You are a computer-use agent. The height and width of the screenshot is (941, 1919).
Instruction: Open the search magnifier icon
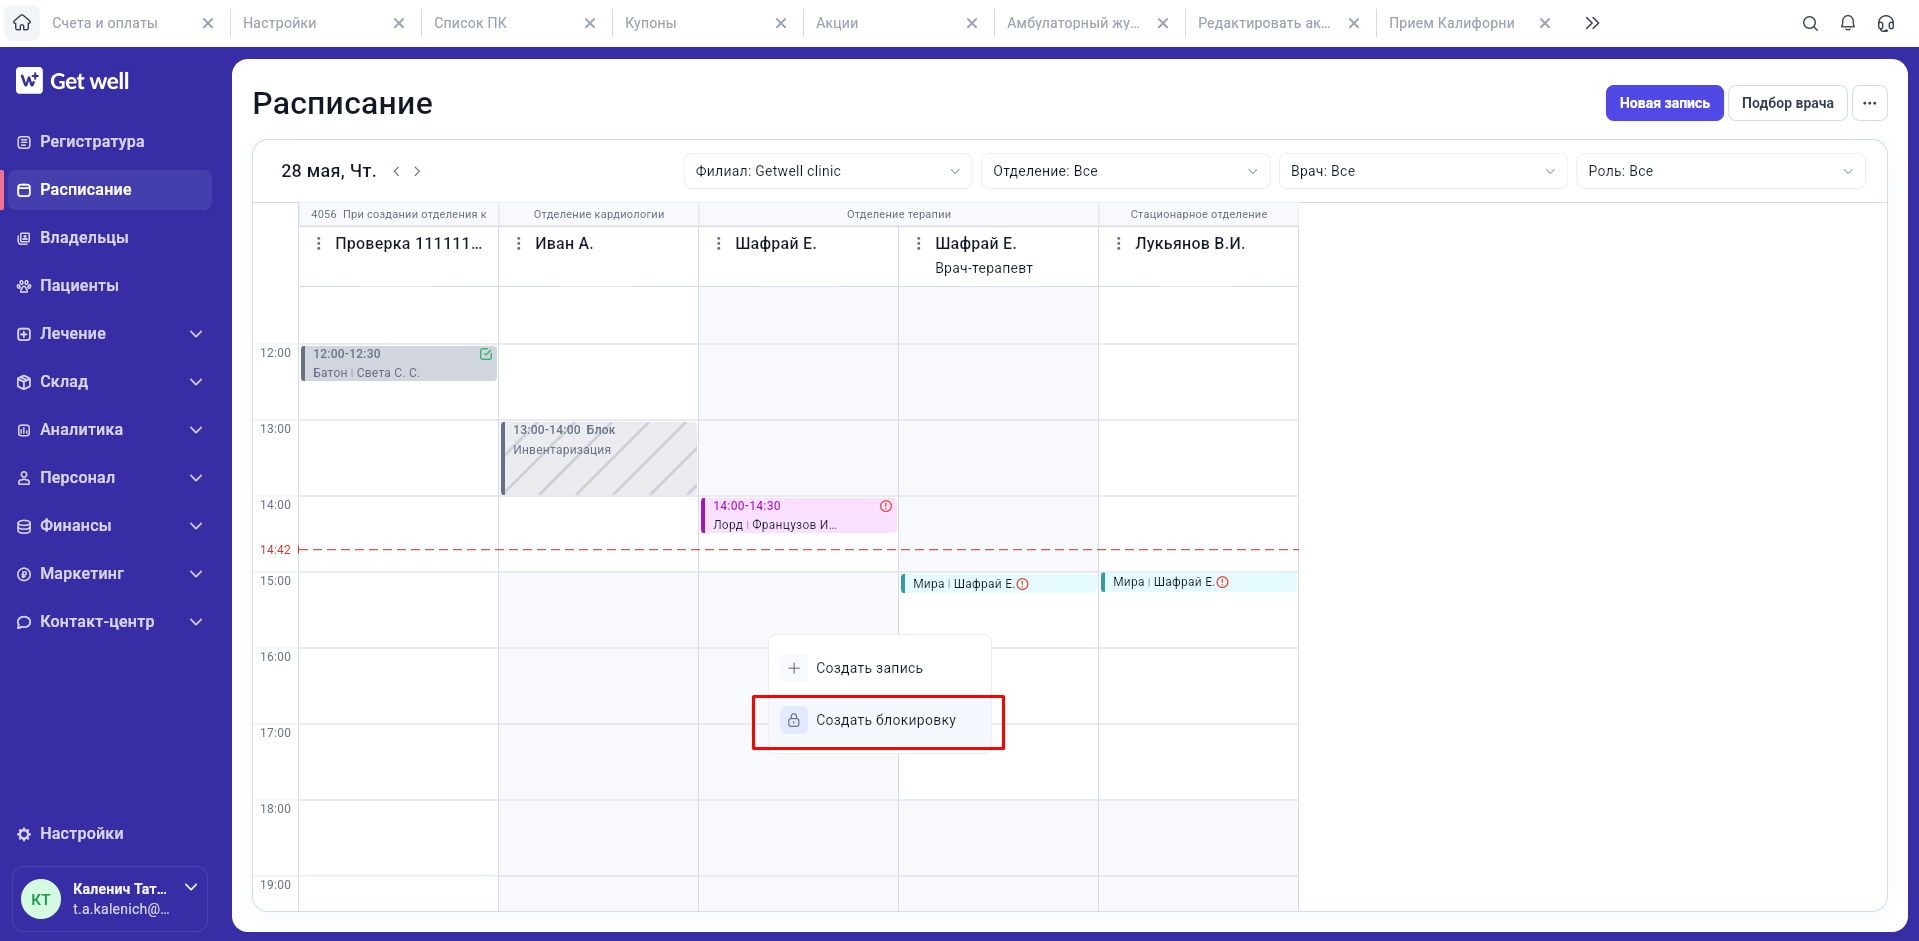1810,23
